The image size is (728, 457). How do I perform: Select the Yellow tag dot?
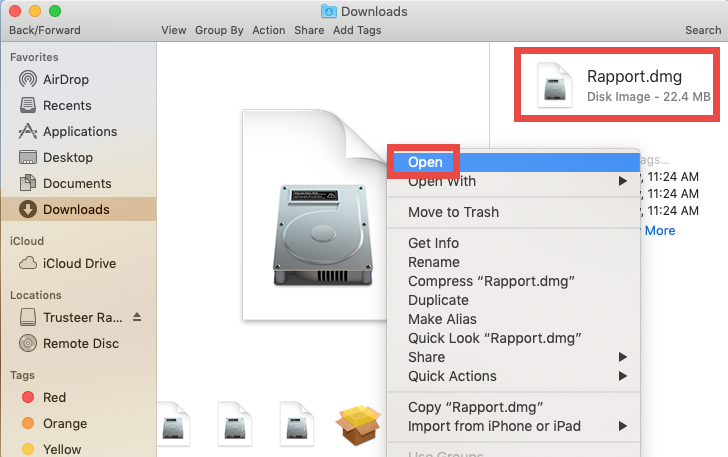pos(28,449)
